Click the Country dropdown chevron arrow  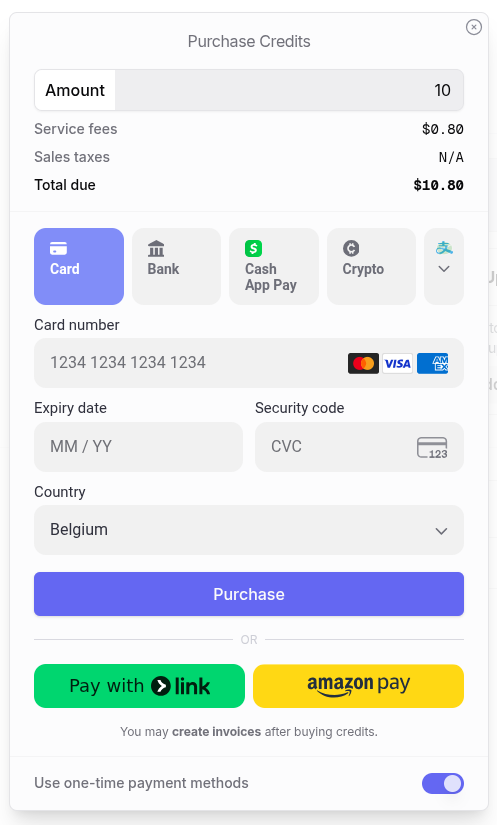(x=441, y=531)
